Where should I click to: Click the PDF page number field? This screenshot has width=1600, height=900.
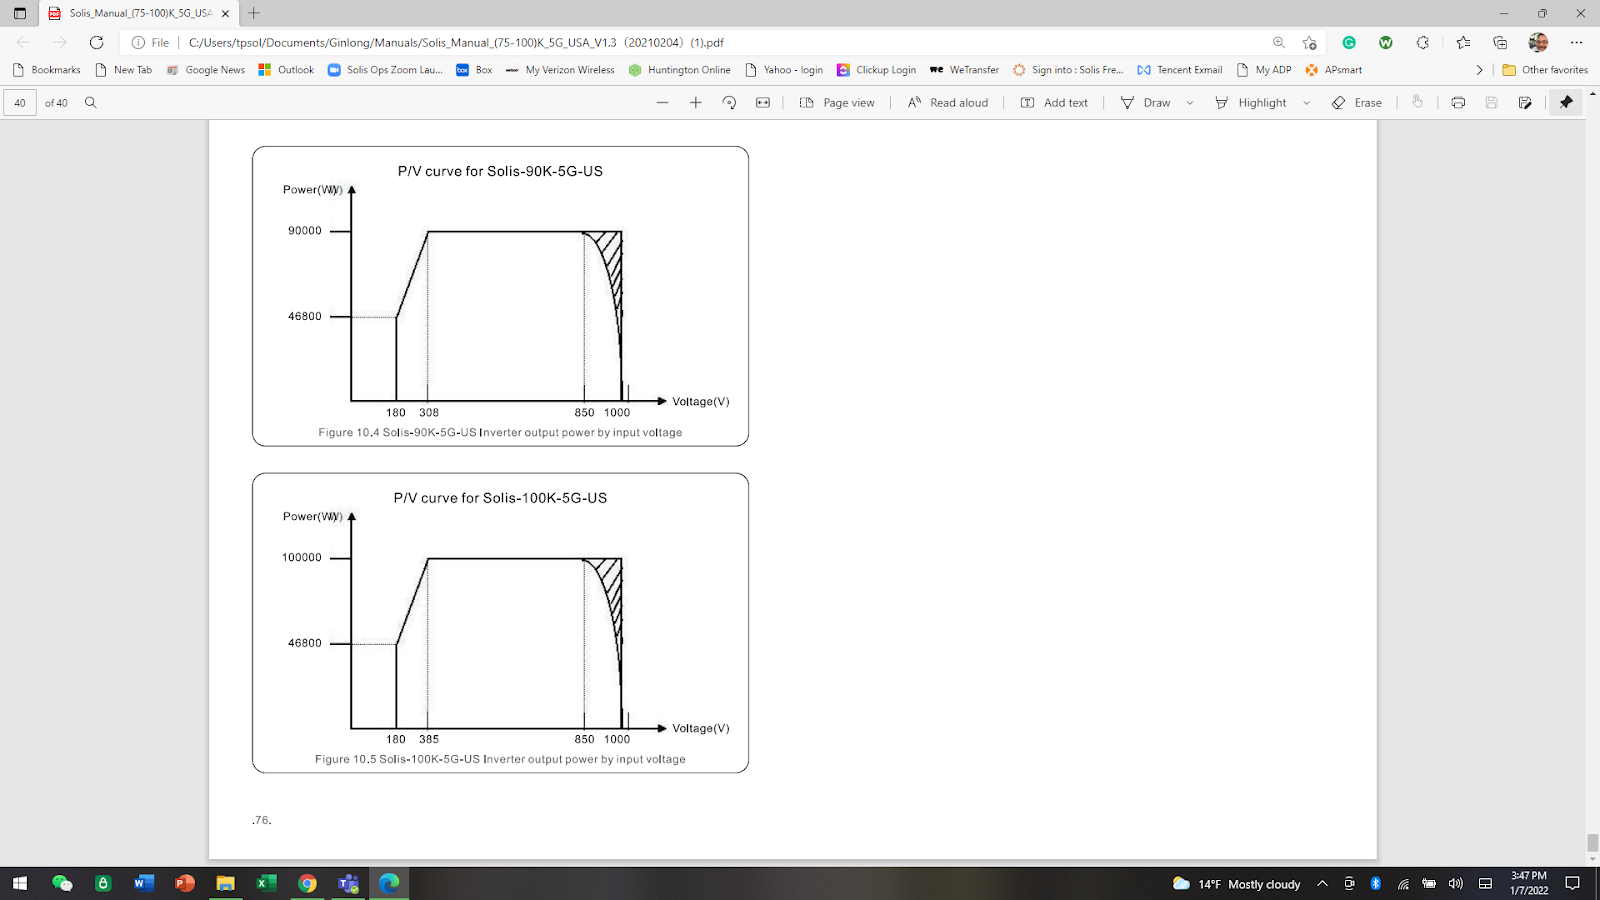[20, 103]
